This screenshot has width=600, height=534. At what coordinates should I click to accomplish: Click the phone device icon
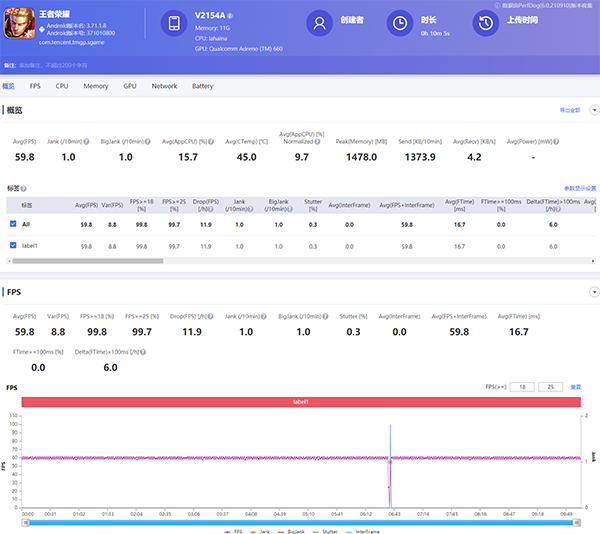(174, 24)
